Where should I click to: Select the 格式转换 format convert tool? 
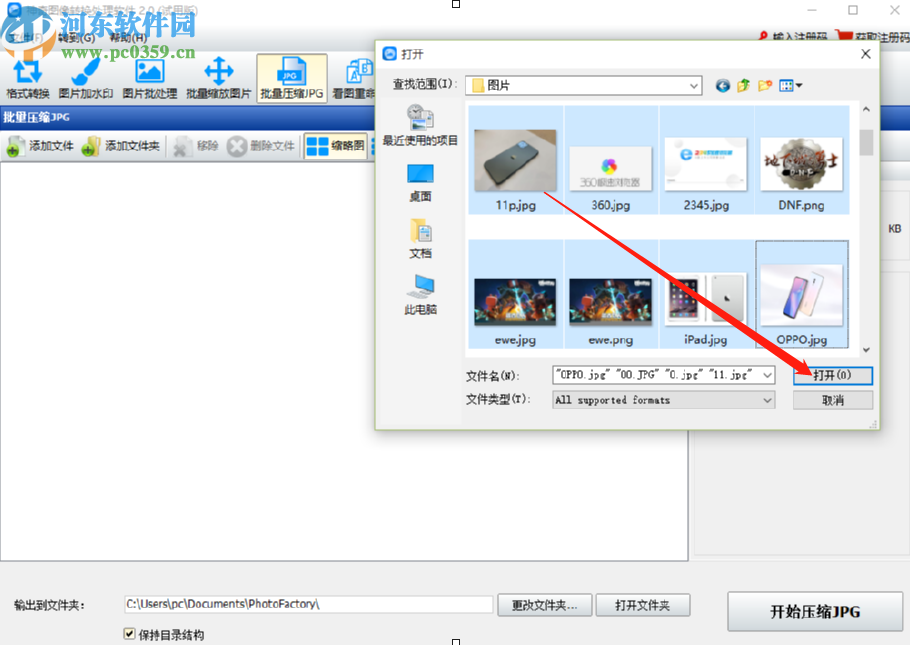click(x=27, y=78)
